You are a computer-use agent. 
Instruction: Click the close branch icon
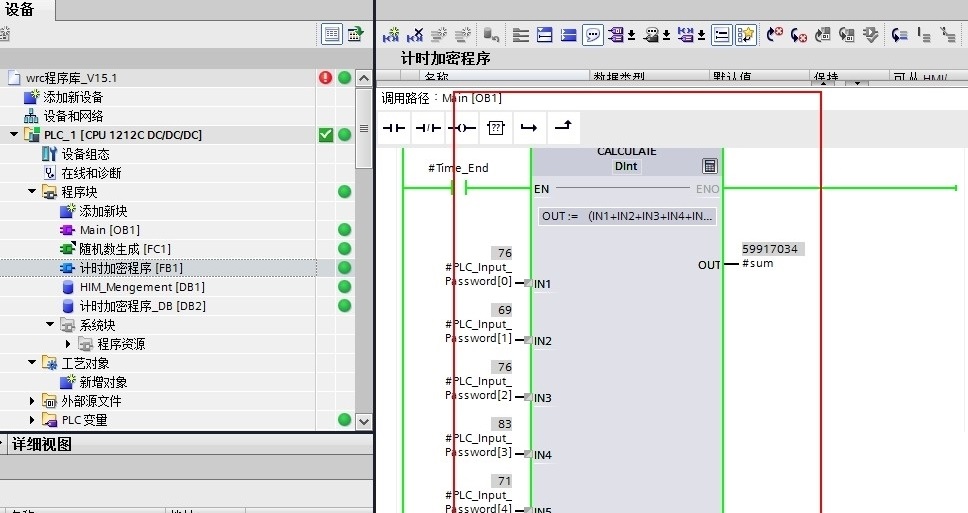(563, 128)
